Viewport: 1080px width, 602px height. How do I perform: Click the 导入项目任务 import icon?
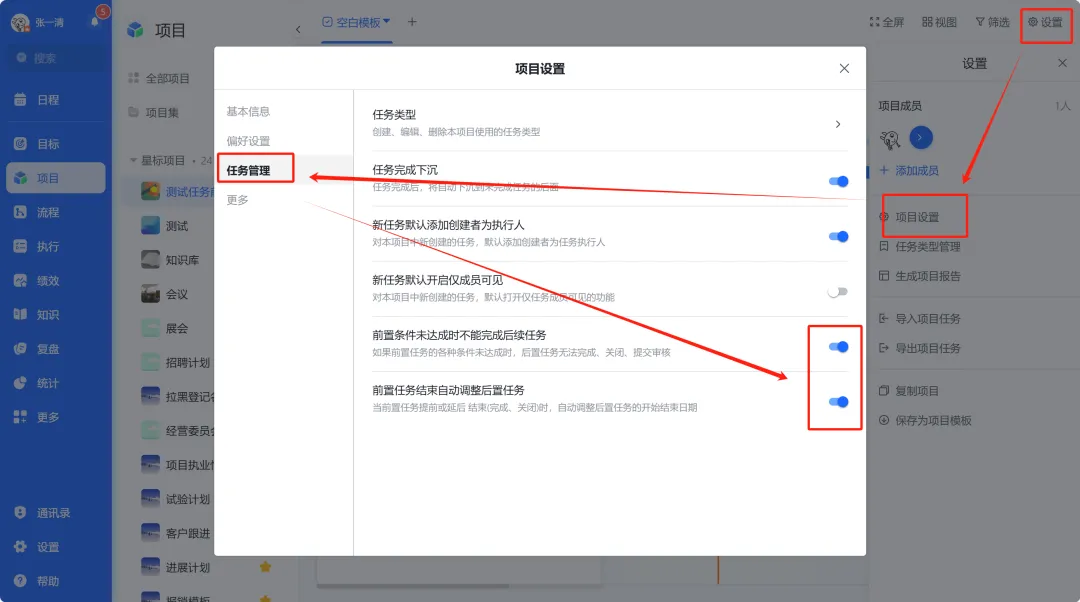pos(884,318)
